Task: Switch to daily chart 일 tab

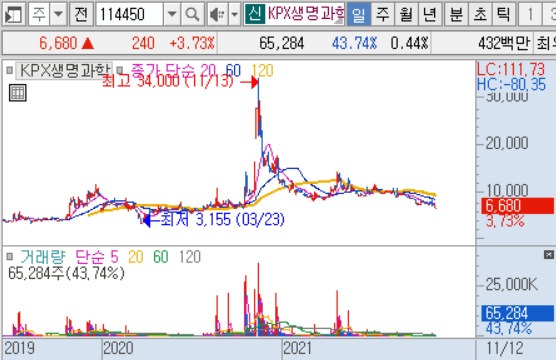Action: tap(358, 15)
